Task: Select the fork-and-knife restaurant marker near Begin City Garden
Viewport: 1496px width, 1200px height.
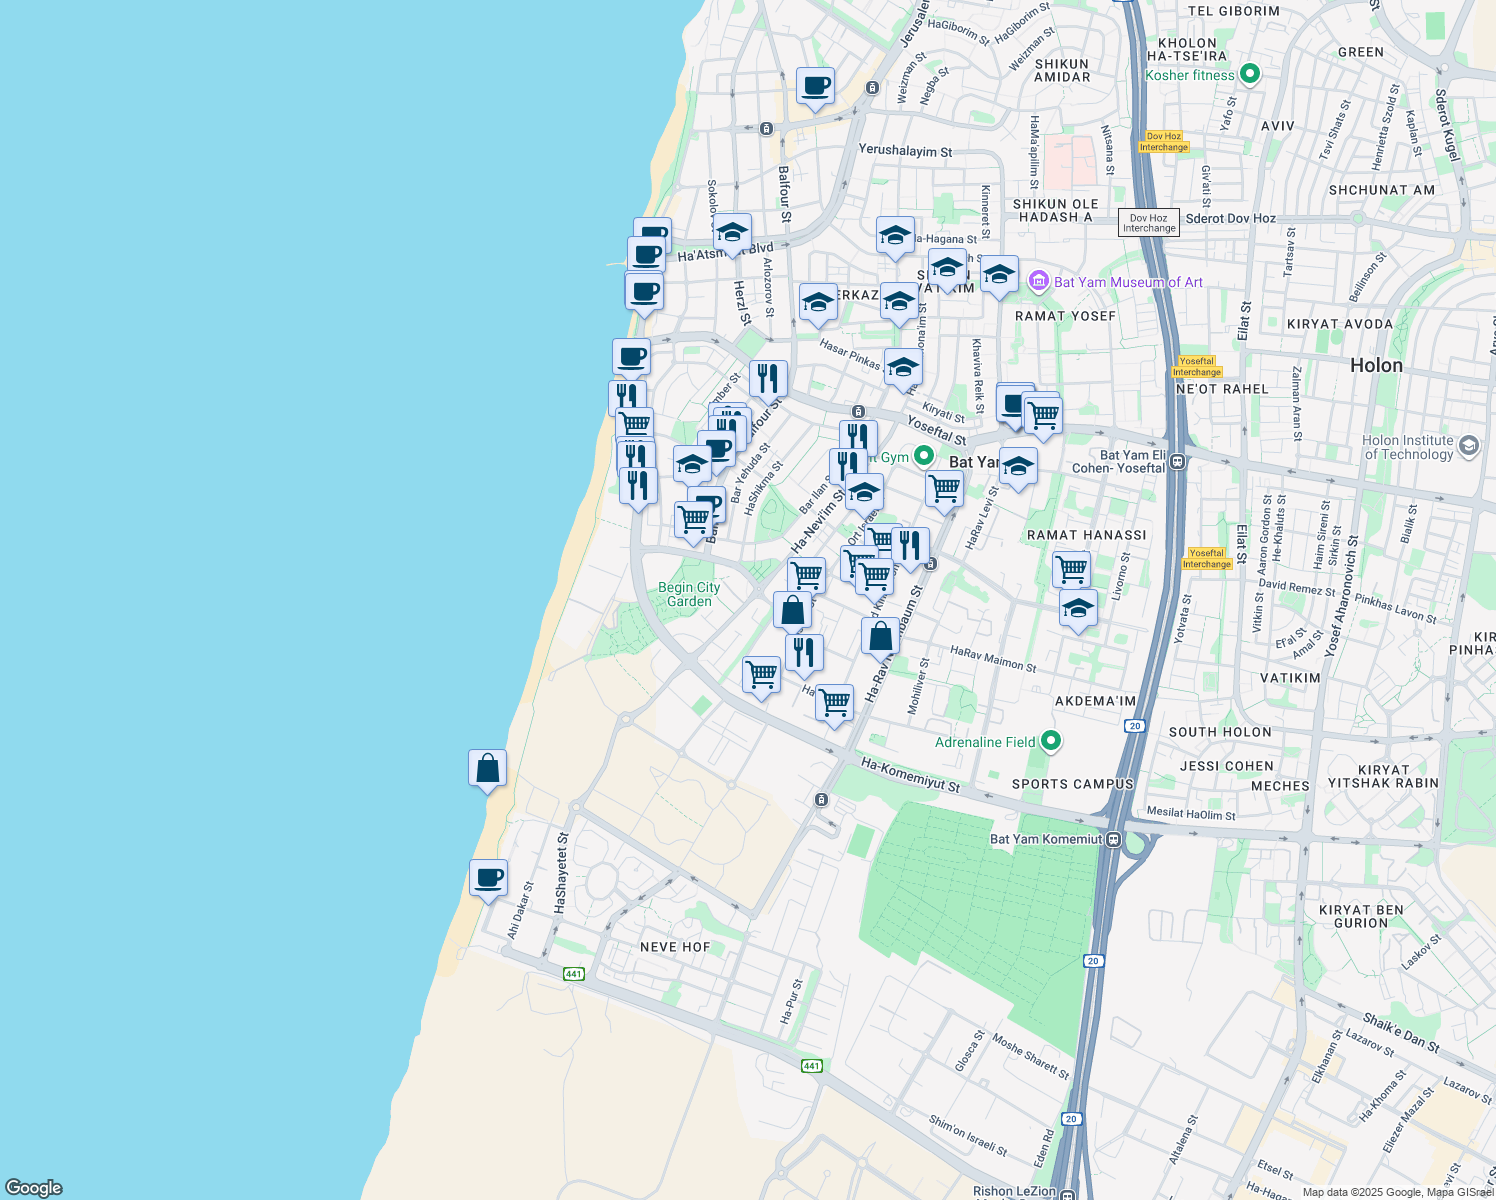Action: pos(805,655)
